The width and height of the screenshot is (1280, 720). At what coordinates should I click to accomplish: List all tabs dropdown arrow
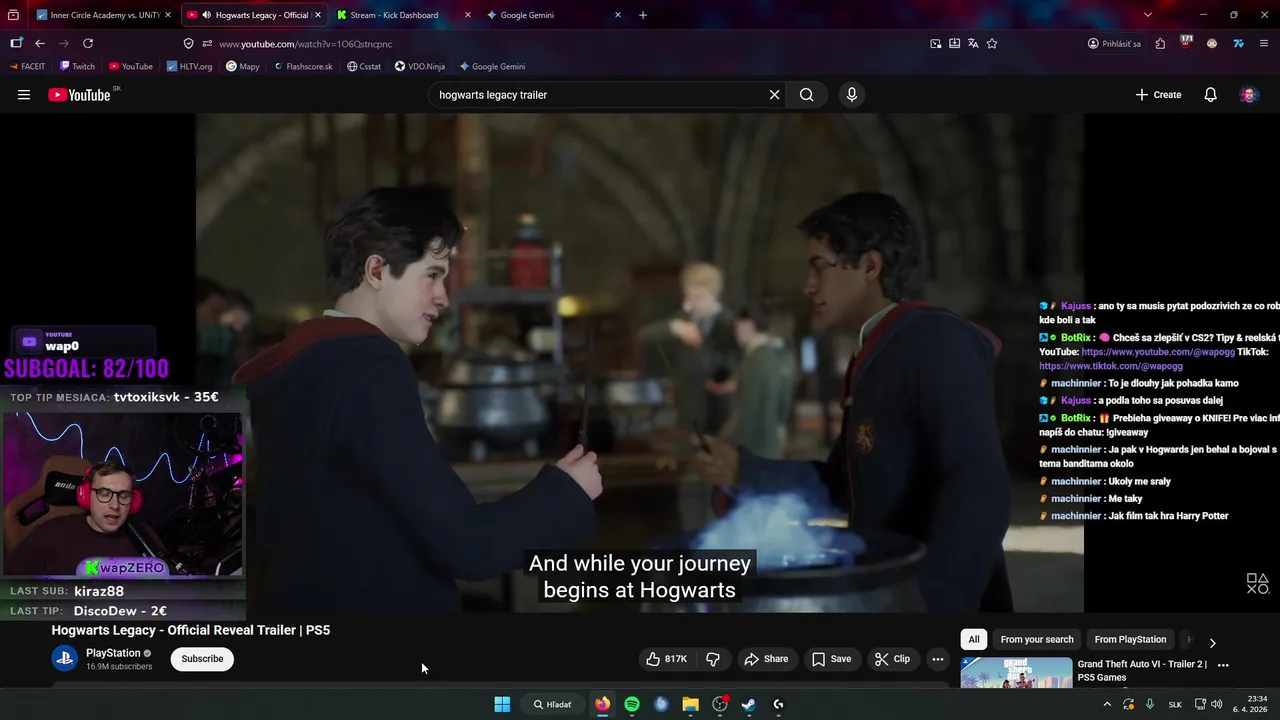pyautogui.click(x=1148, y=15)
